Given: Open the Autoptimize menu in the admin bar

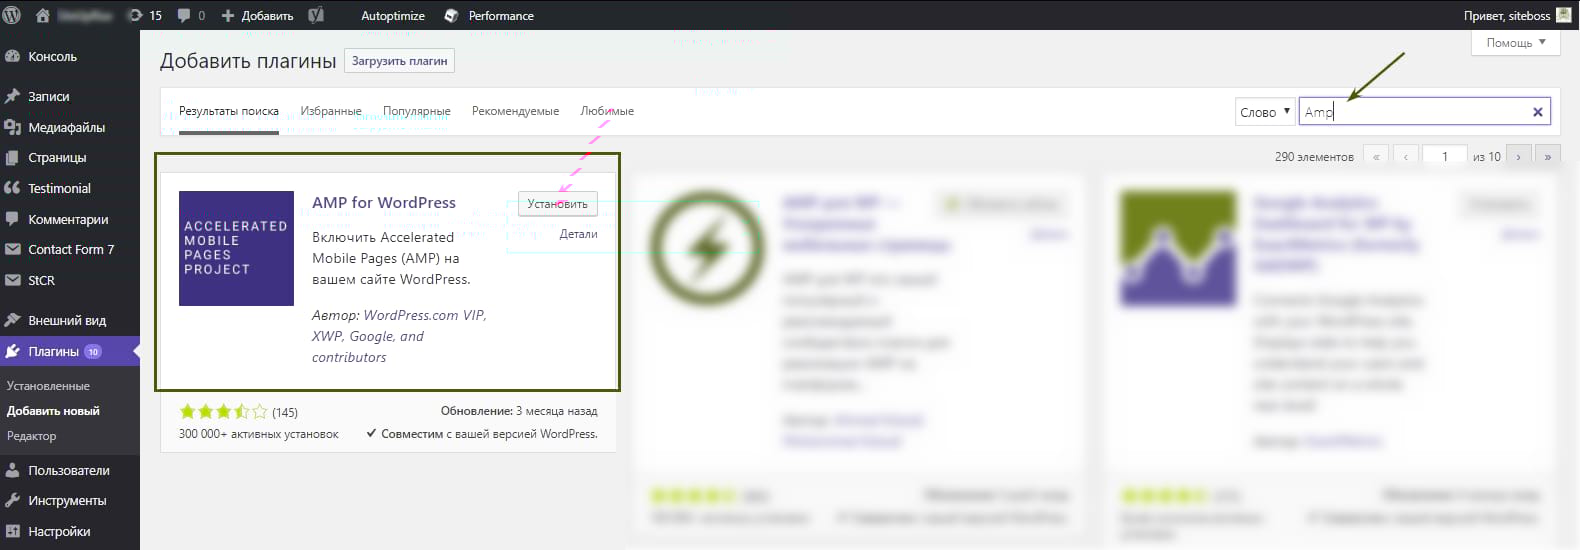Looking at the screenshot, I should [x=393, y=15].
